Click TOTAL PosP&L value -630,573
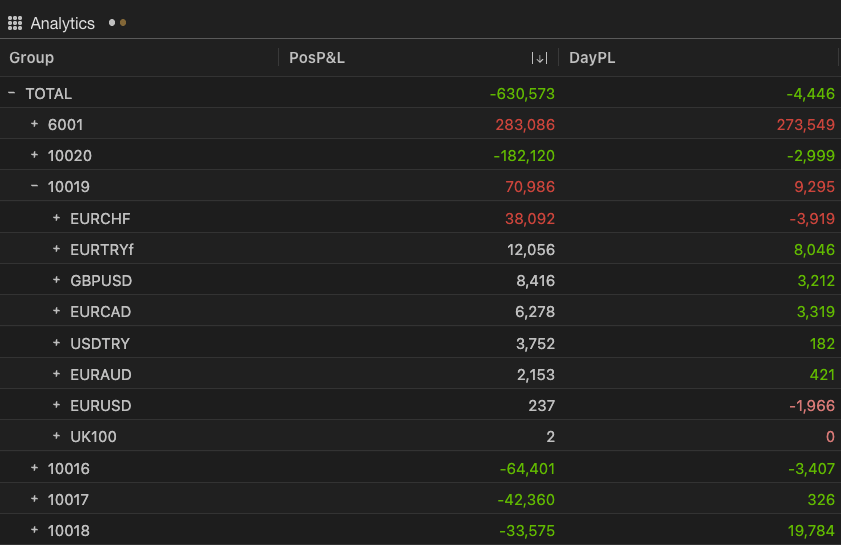Screen dimensions: 841x545 (x=522, y=94)
